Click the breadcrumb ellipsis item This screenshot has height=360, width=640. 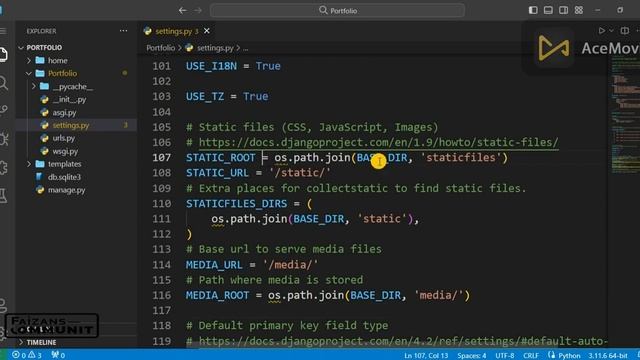(x=245, y=48)
